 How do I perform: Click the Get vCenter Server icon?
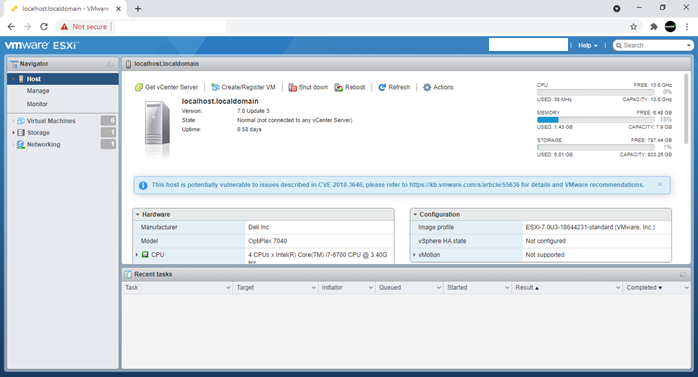coord(139,87)
